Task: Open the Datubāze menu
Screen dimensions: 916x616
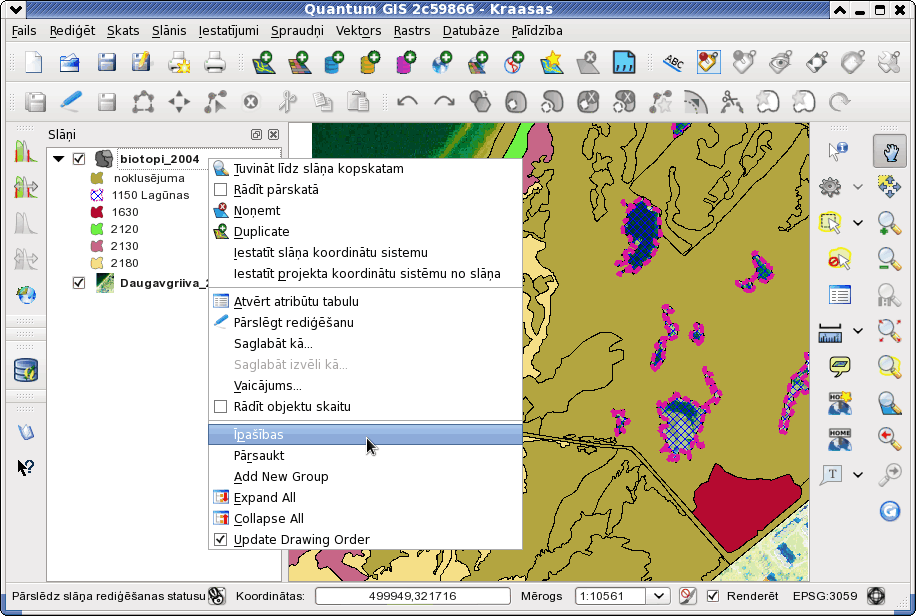Action: tap(471, 31)
